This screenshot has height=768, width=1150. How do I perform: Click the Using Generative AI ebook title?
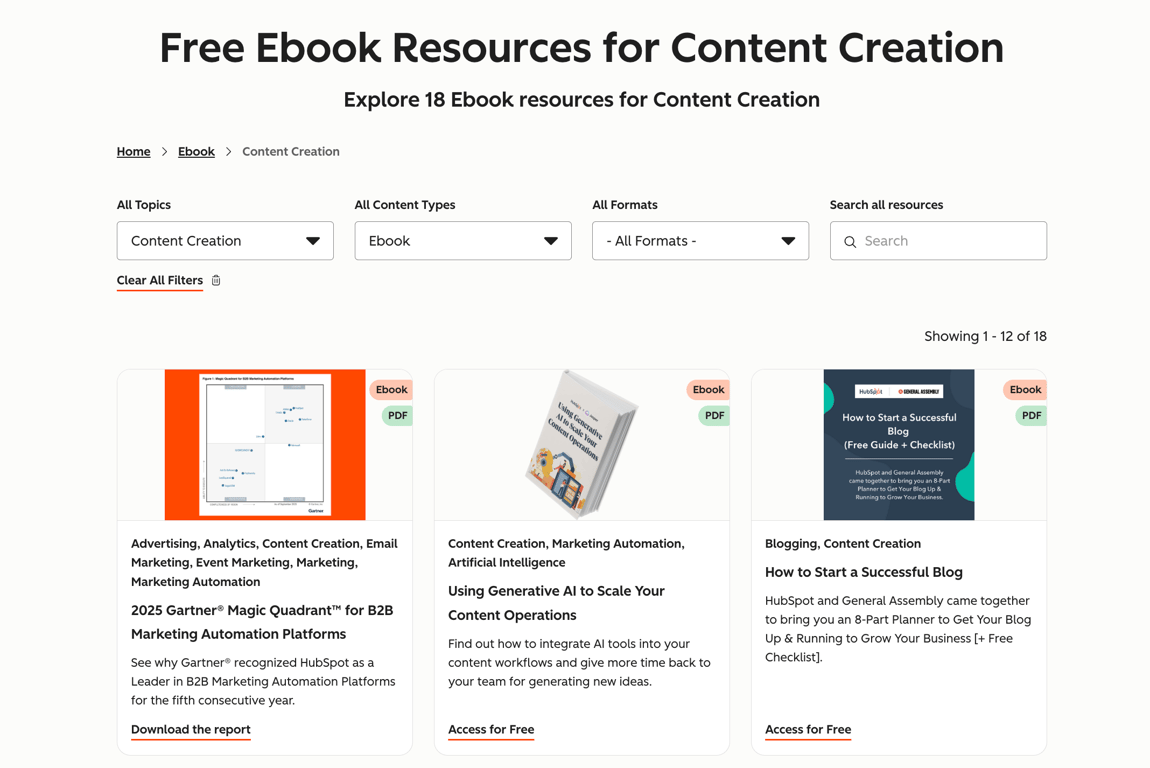(x=556, y=602)
